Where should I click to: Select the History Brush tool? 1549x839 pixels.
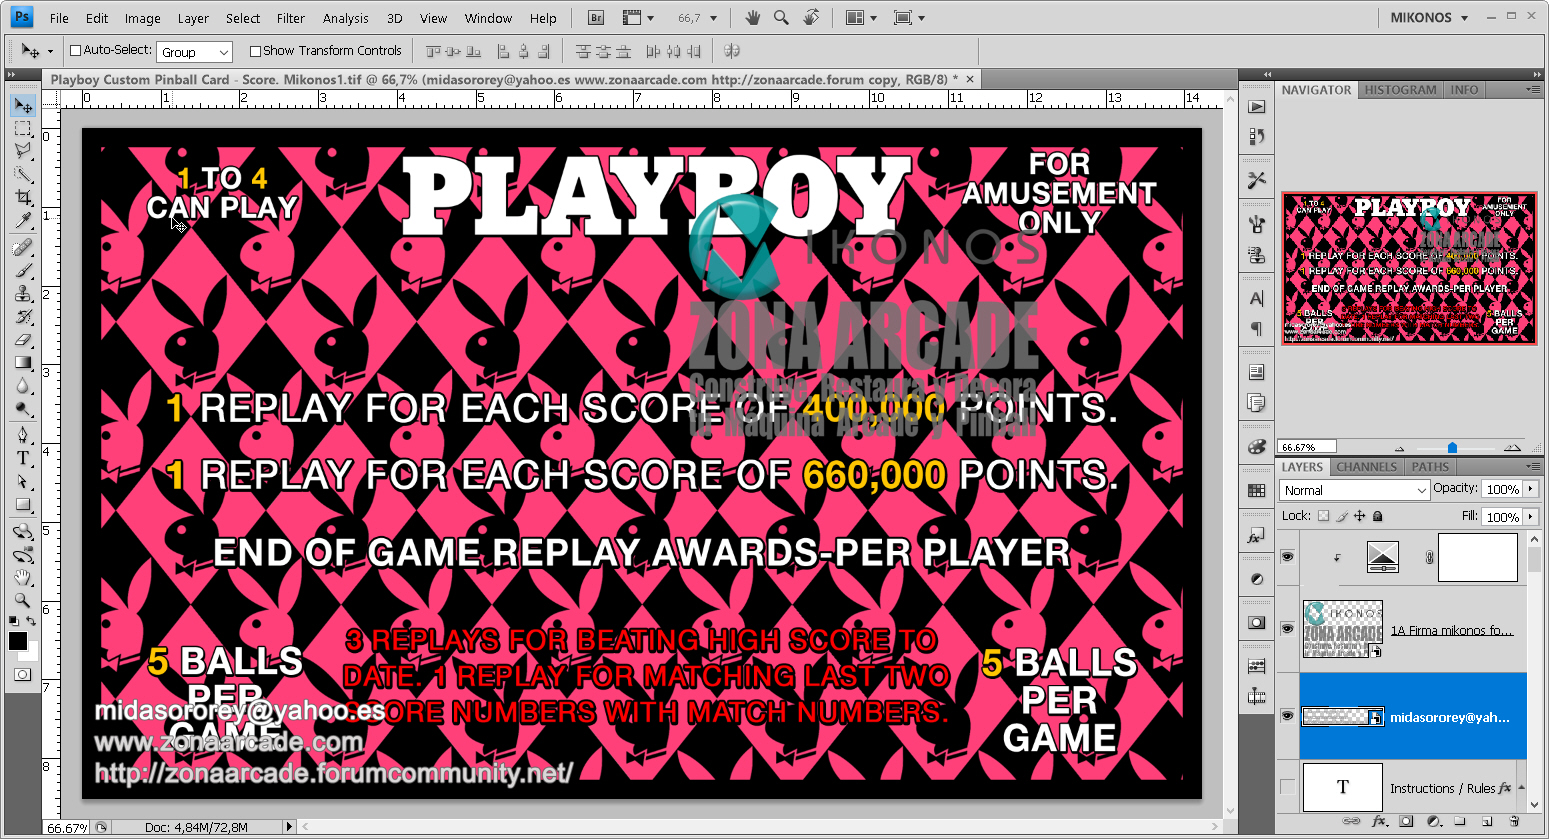coord(23,316)
